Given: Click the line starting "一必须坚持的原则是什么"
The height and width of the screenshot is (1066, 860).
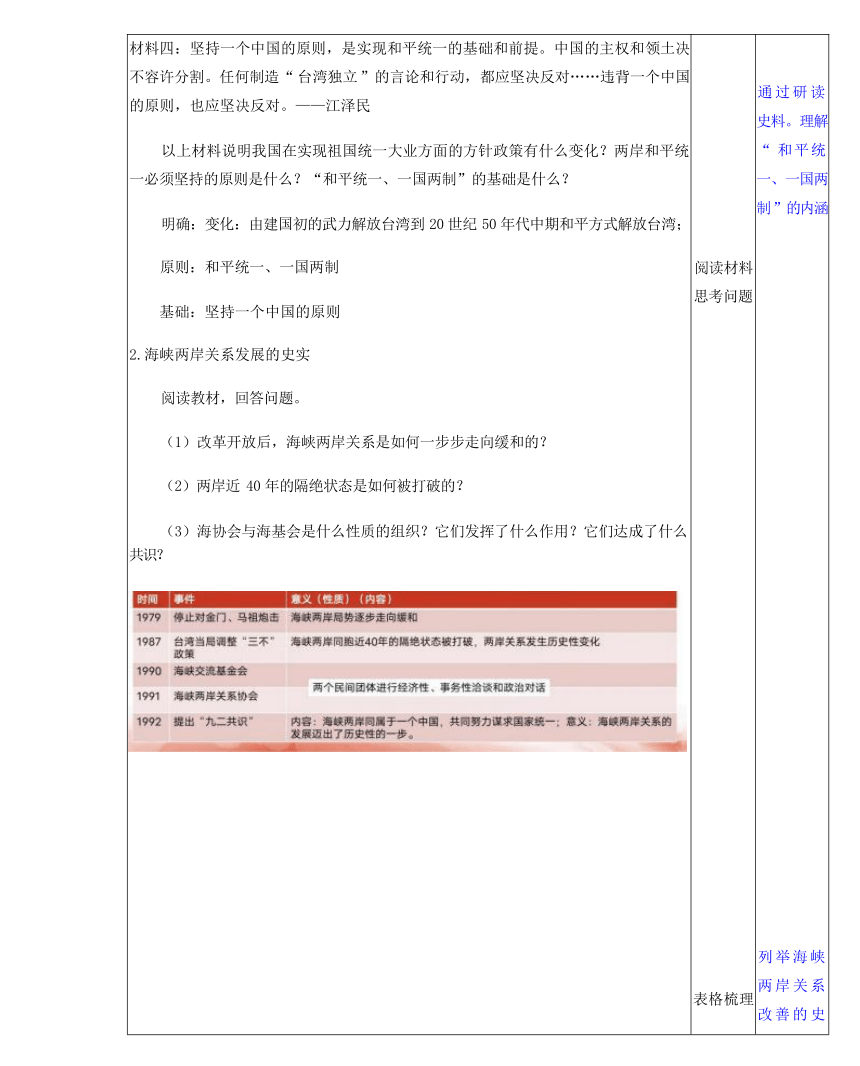Looking at the screenshot, I should (x=349, y=179).
